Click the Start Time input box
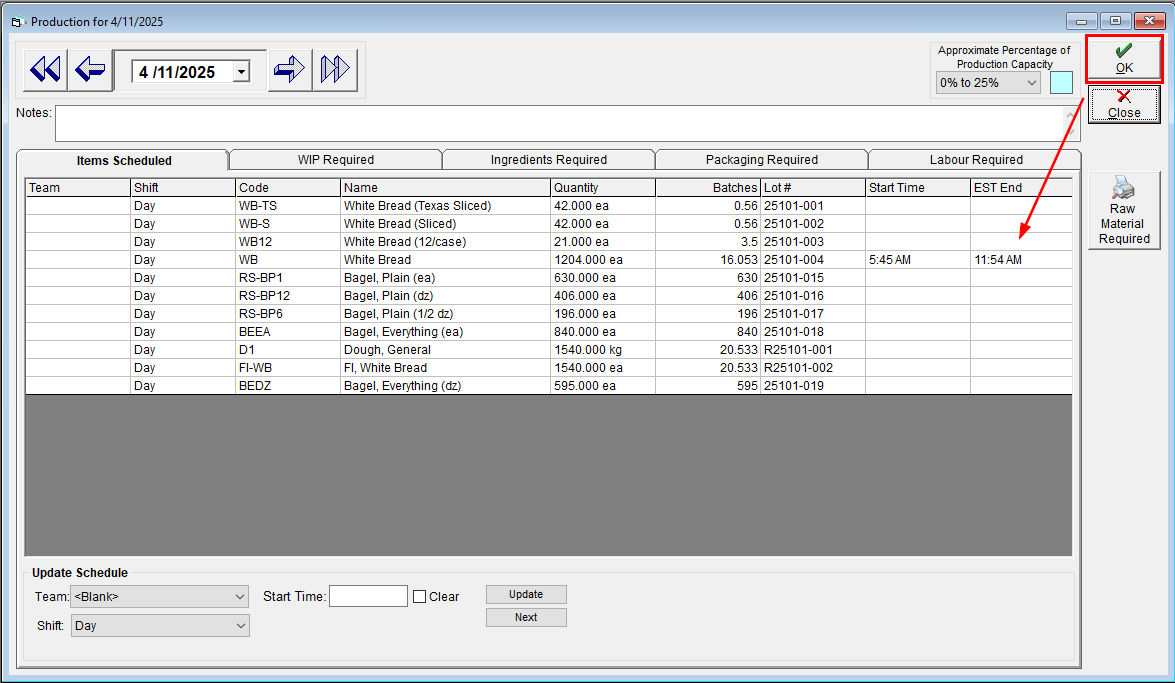Screen dimensions: 1175x683 point(369,596)
